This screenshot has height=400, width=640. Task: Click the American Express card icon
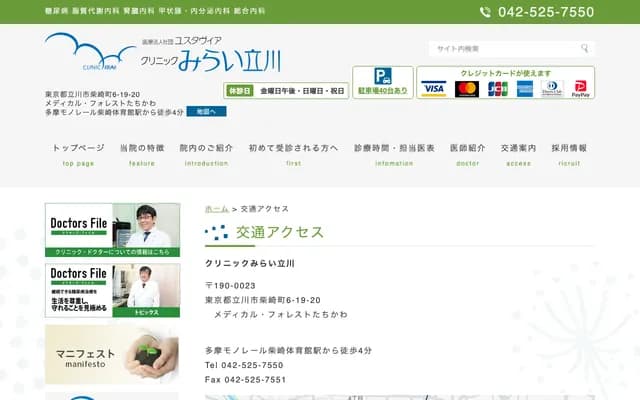[524, 89]
